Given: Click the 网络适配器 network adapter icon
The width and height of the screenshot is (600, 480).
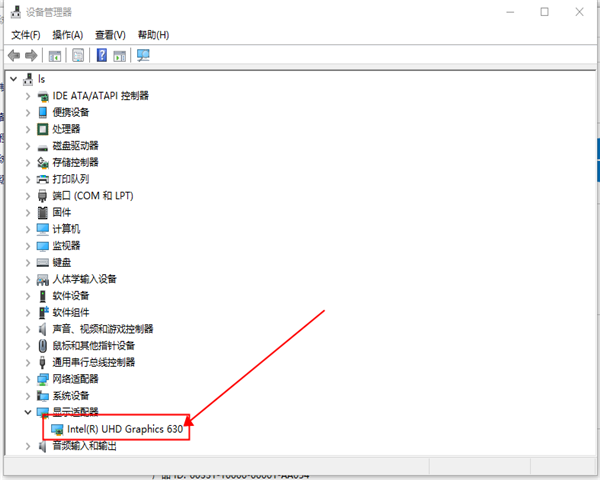Looking at the screenshot, I should (42, 379).
